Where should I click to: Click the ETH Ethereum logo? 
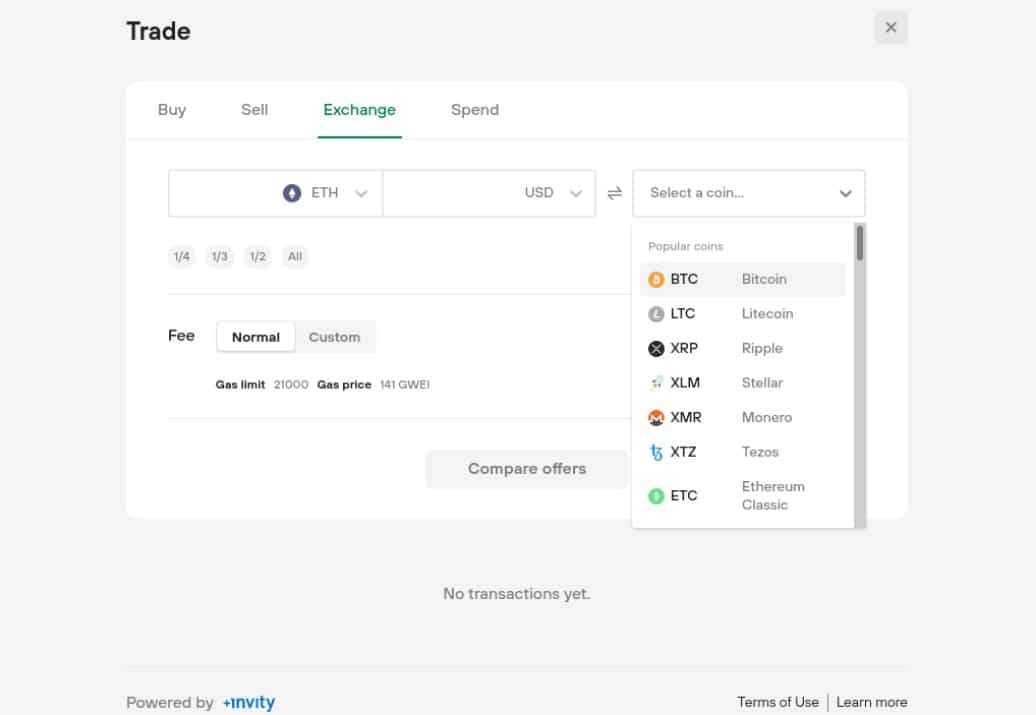coord(291,193)
